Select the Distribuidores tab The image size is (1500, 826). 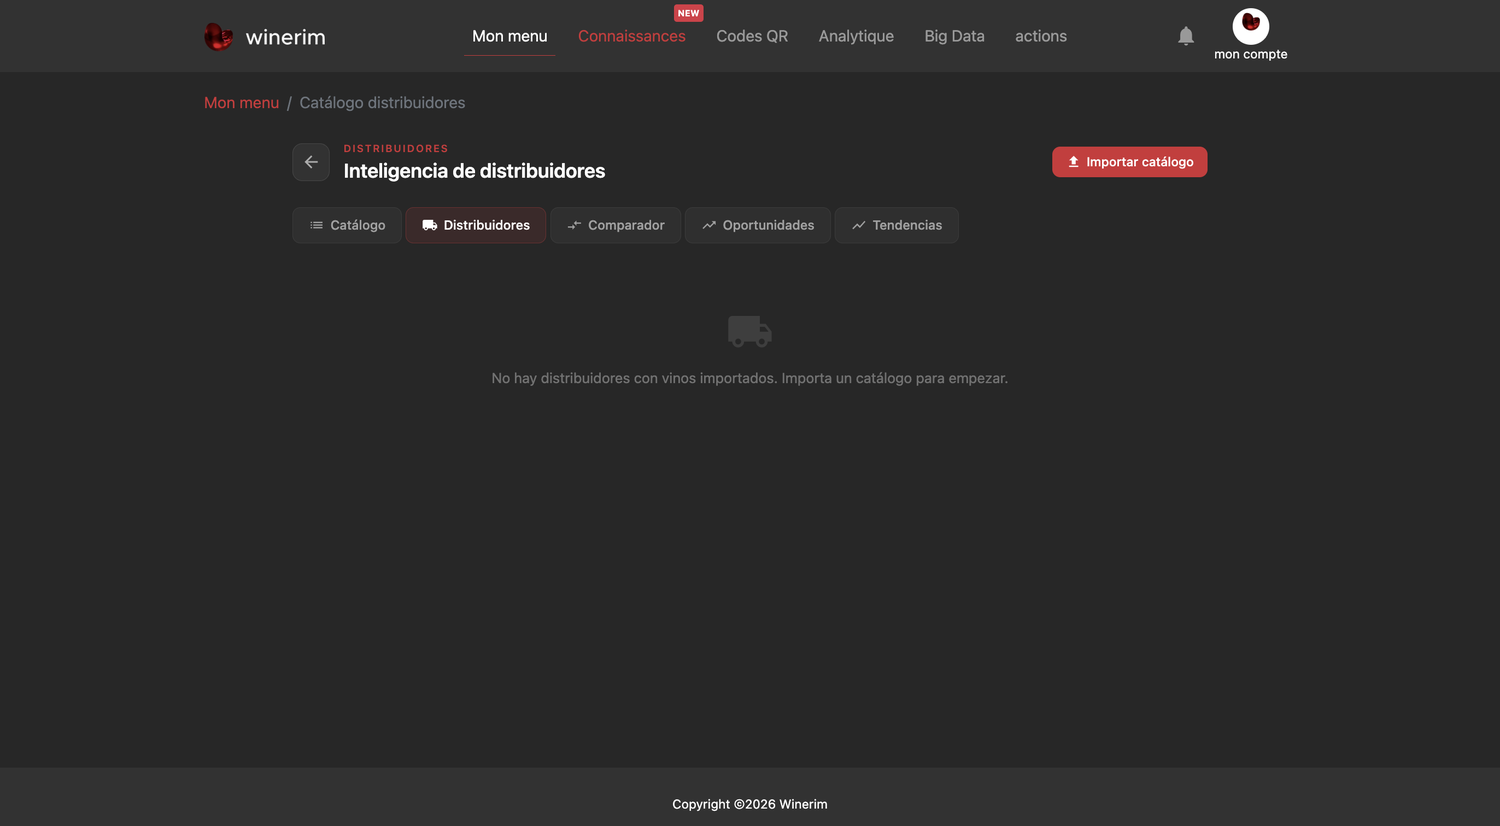pyautogui.click(x=476, y=225)
